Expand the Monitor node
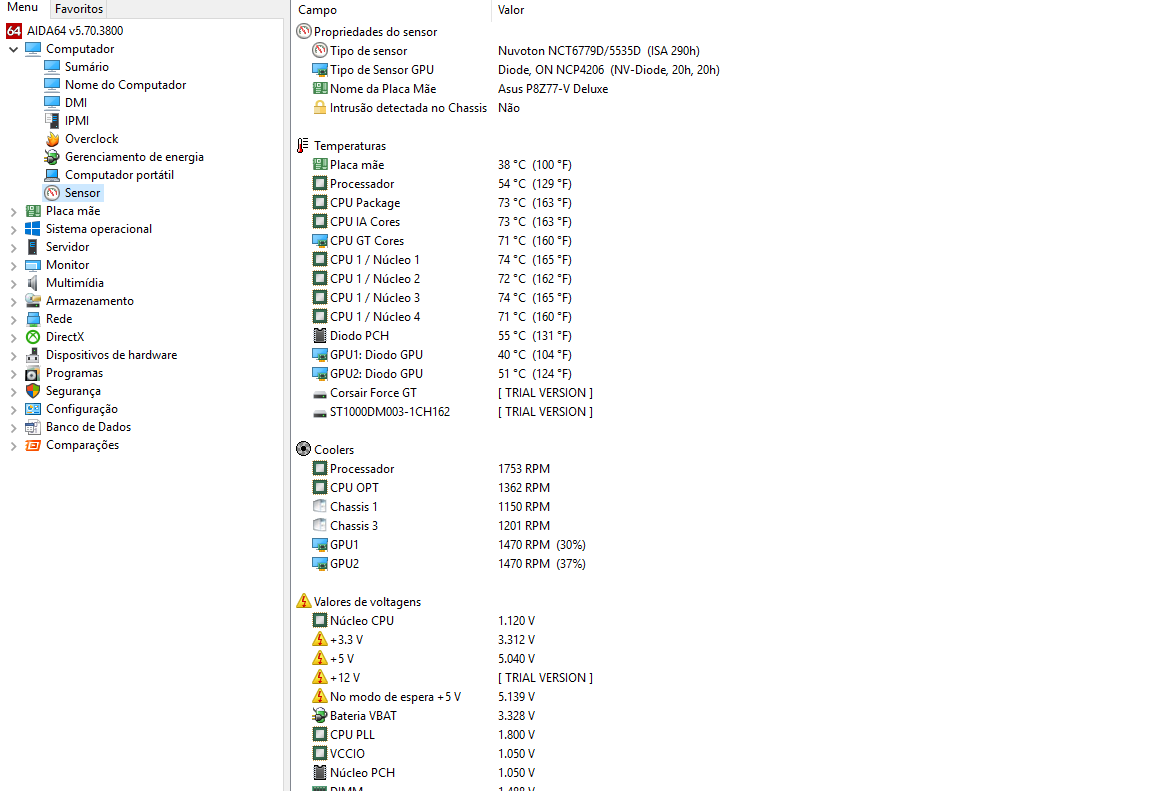 [x=13, y=265]
